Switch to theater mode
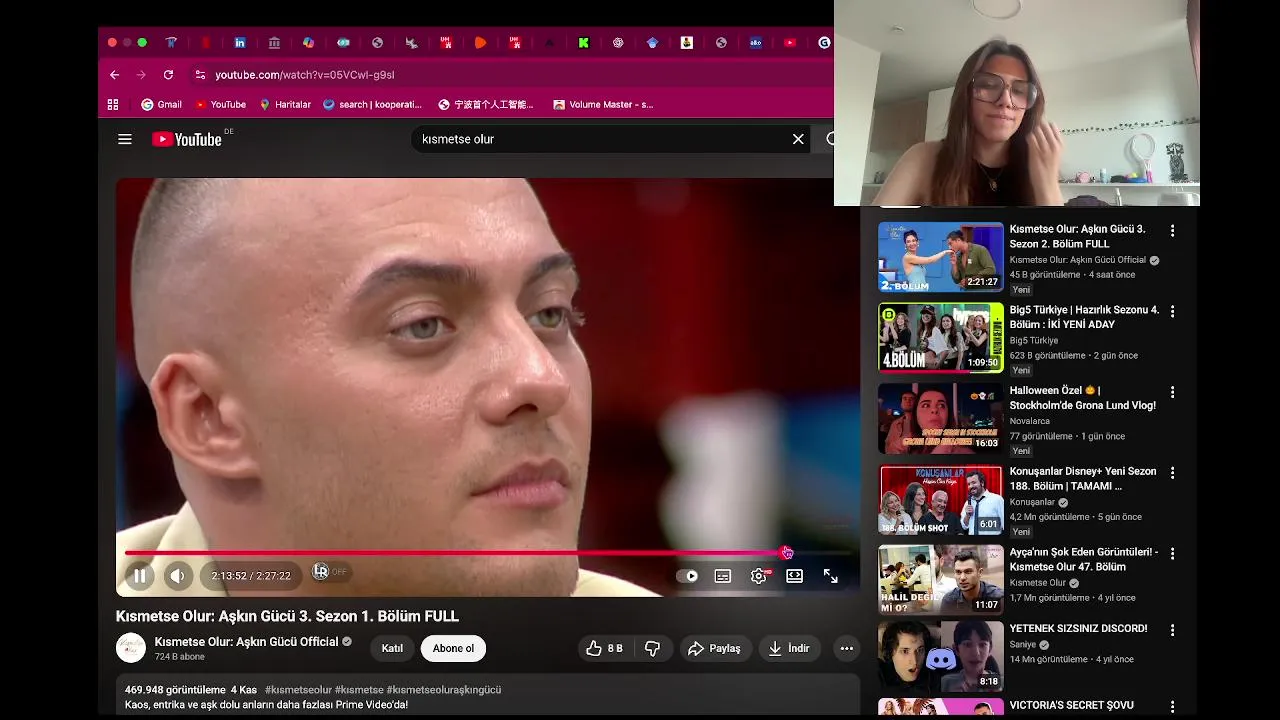The image size is (1280, 720). click(794, 576)
